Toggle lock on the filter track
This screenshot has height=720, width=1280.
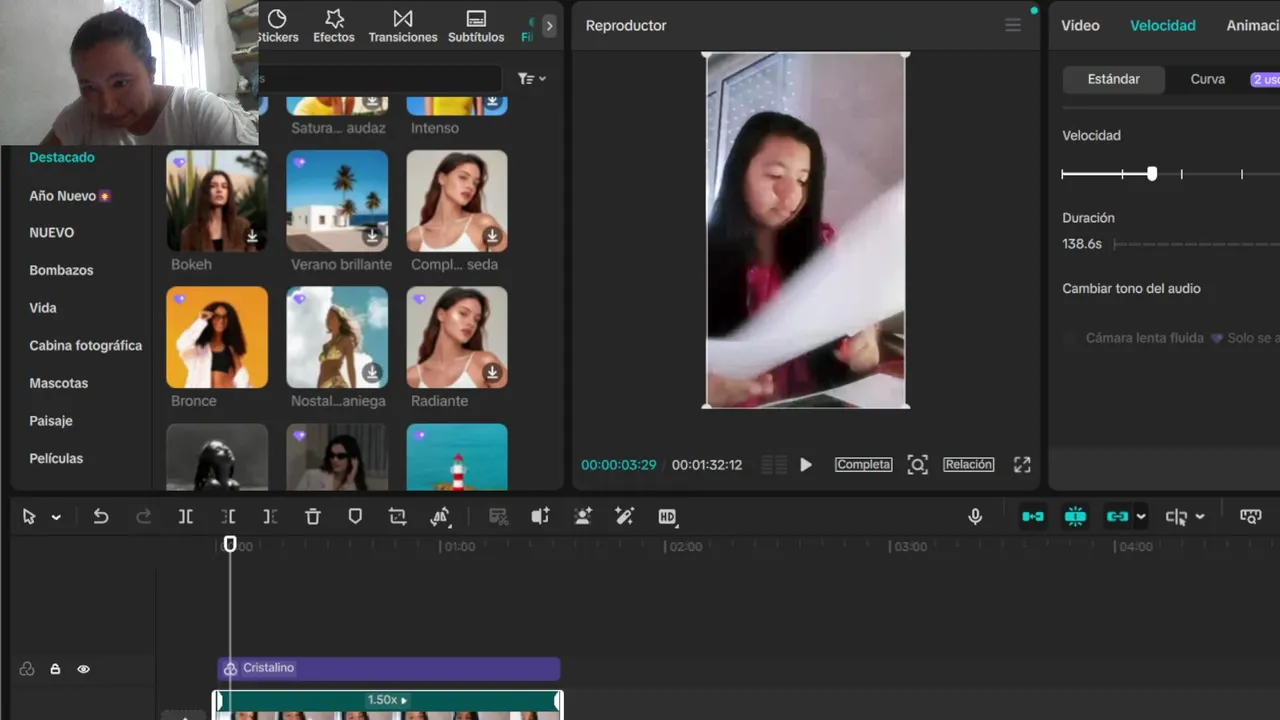(x=55, y=669)
